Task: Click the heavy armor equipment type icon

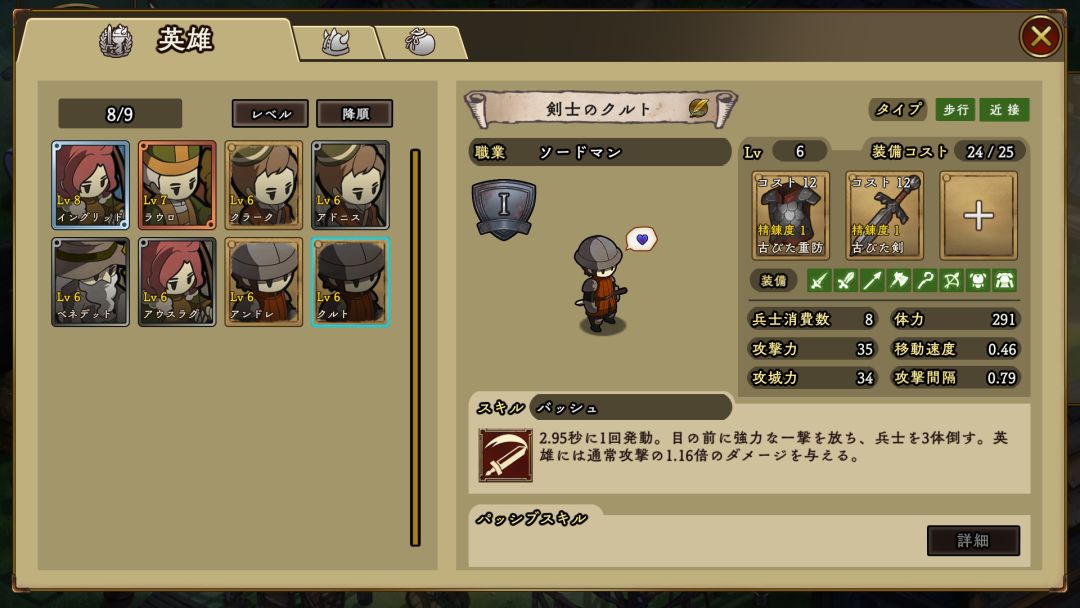Action: 1005,280
